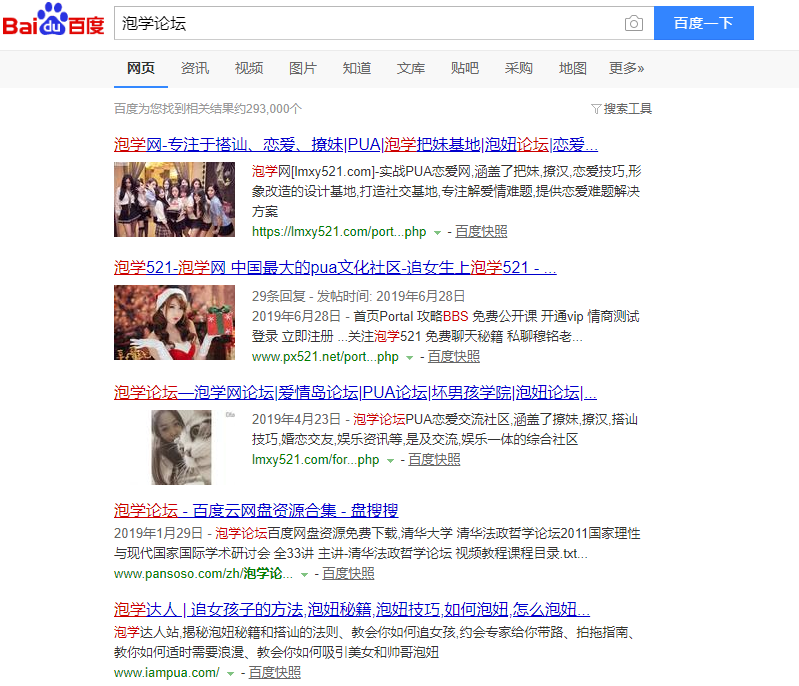Expand dropdown arrow next to pansoso.com URL
Screen dimensions: 799x686
pos(304,575)
